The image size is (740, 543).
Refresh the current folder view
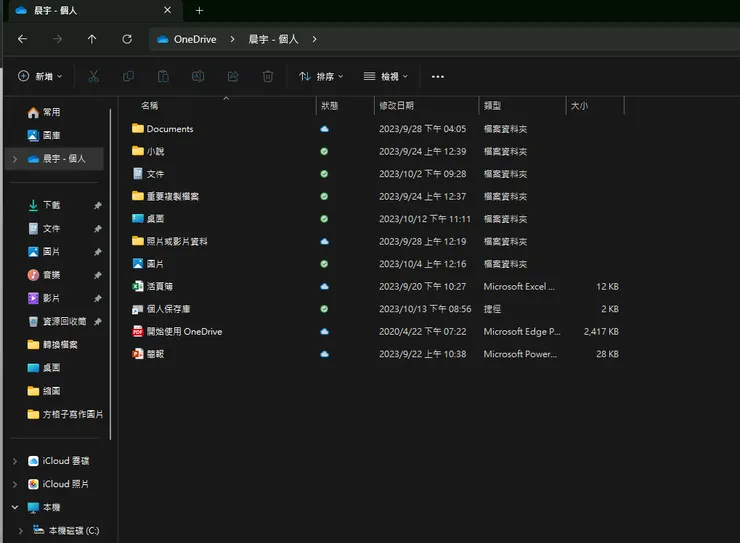coord(127,39)
